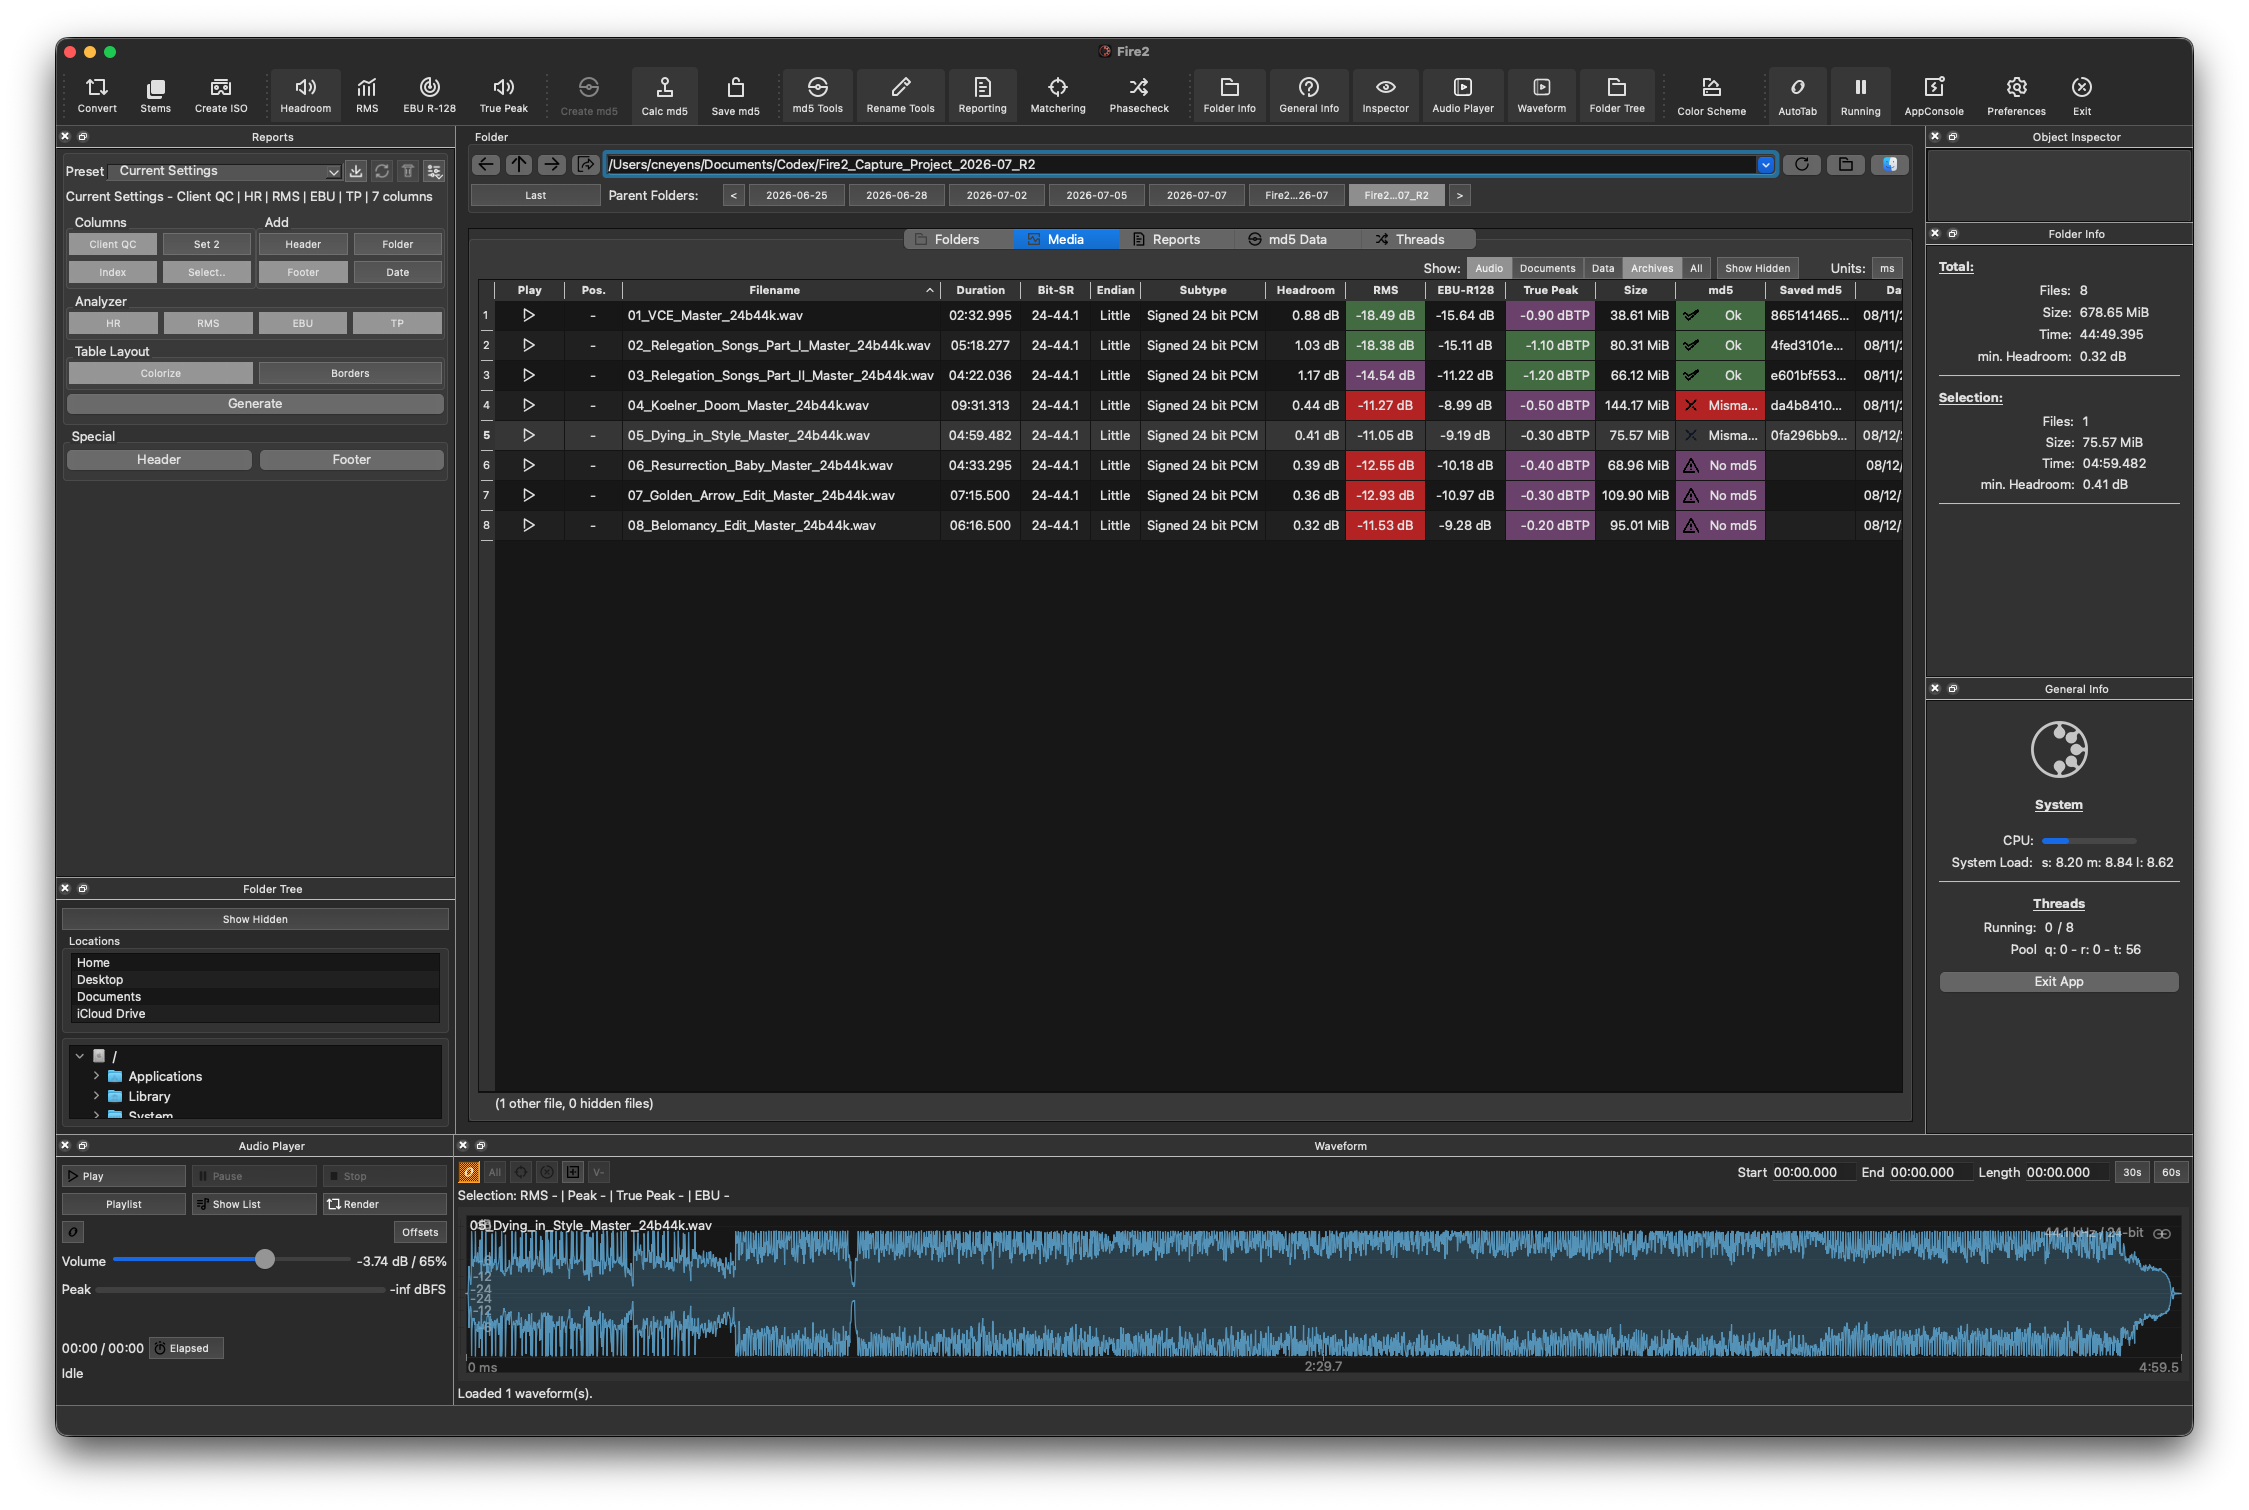Open the Phasecheck tool
The image size is (2249, 1510).
pyautogui.click(x=1138, y=95)
